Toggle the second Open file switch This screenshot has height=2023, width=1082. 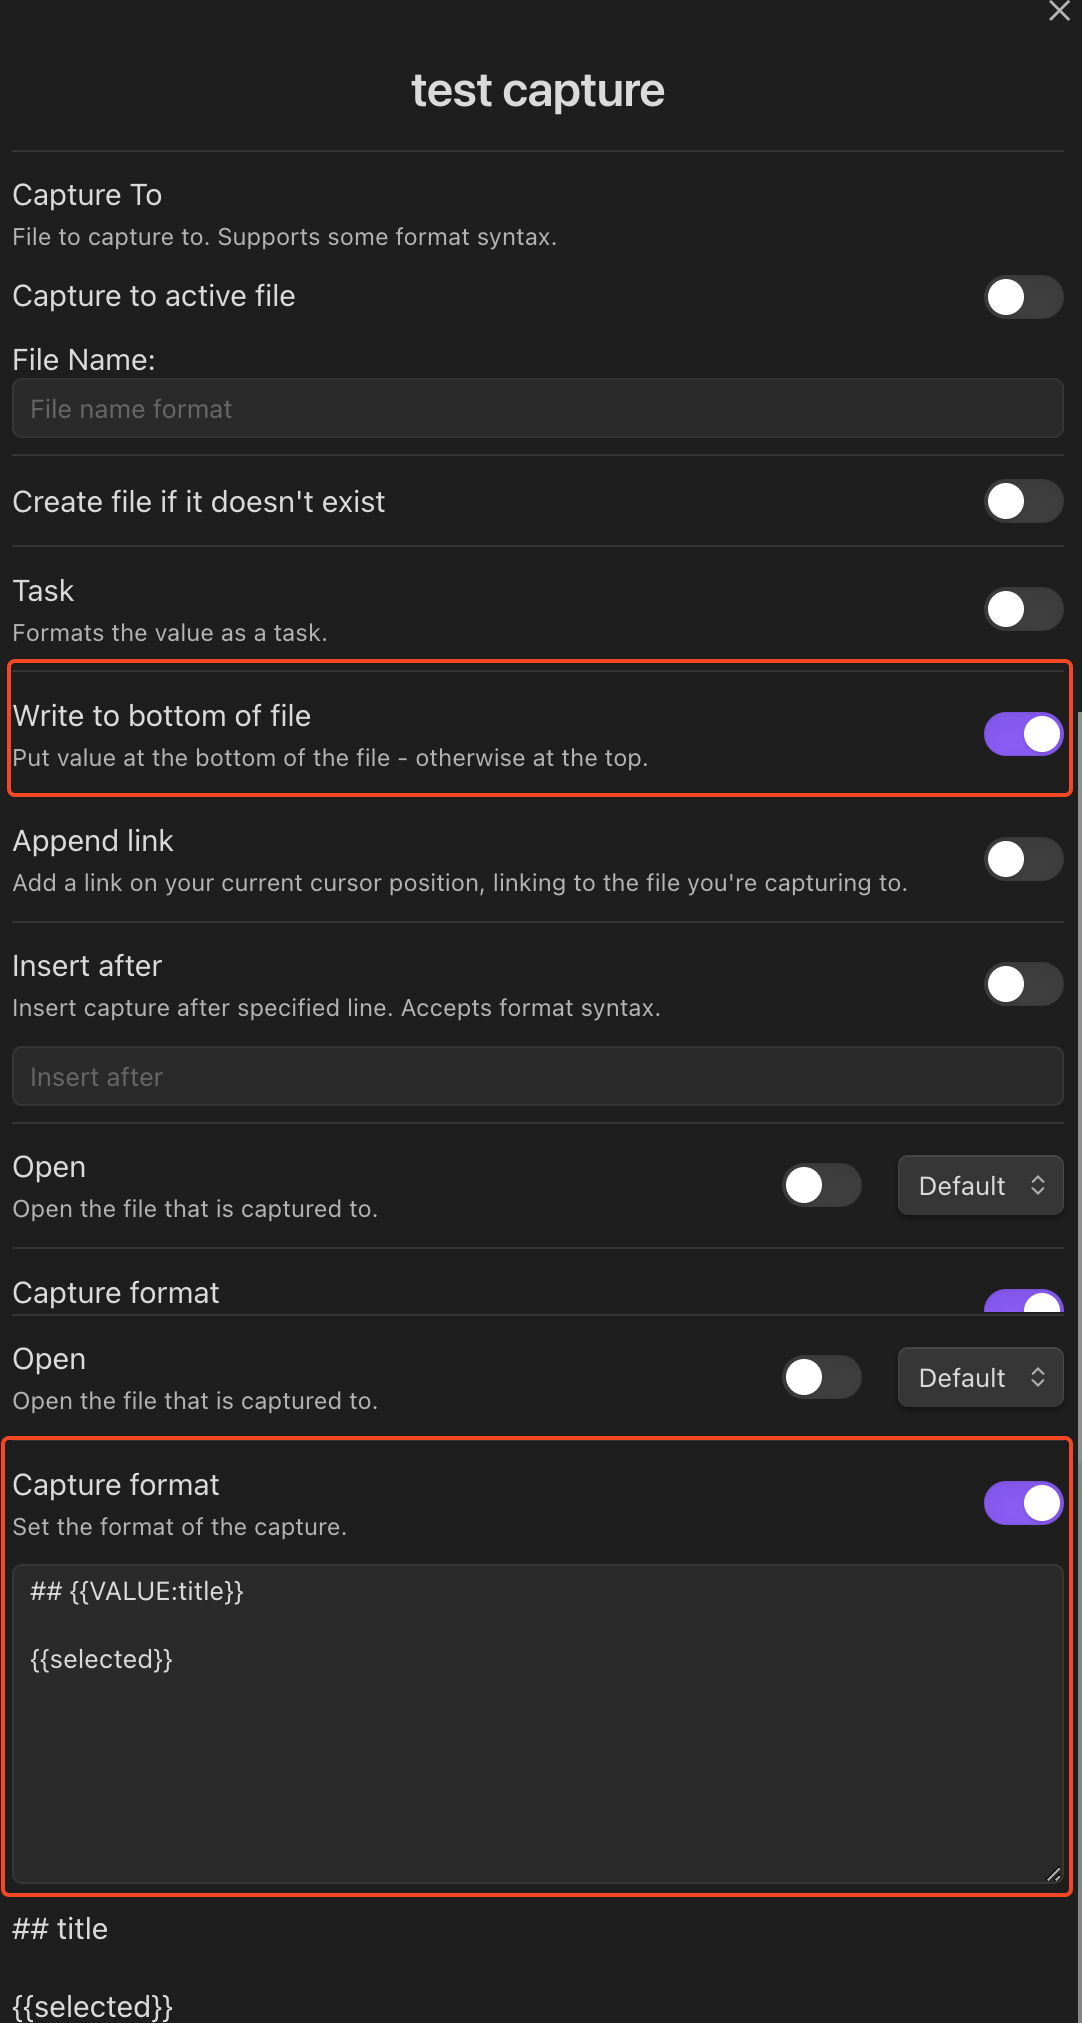tap(821, 1377)
